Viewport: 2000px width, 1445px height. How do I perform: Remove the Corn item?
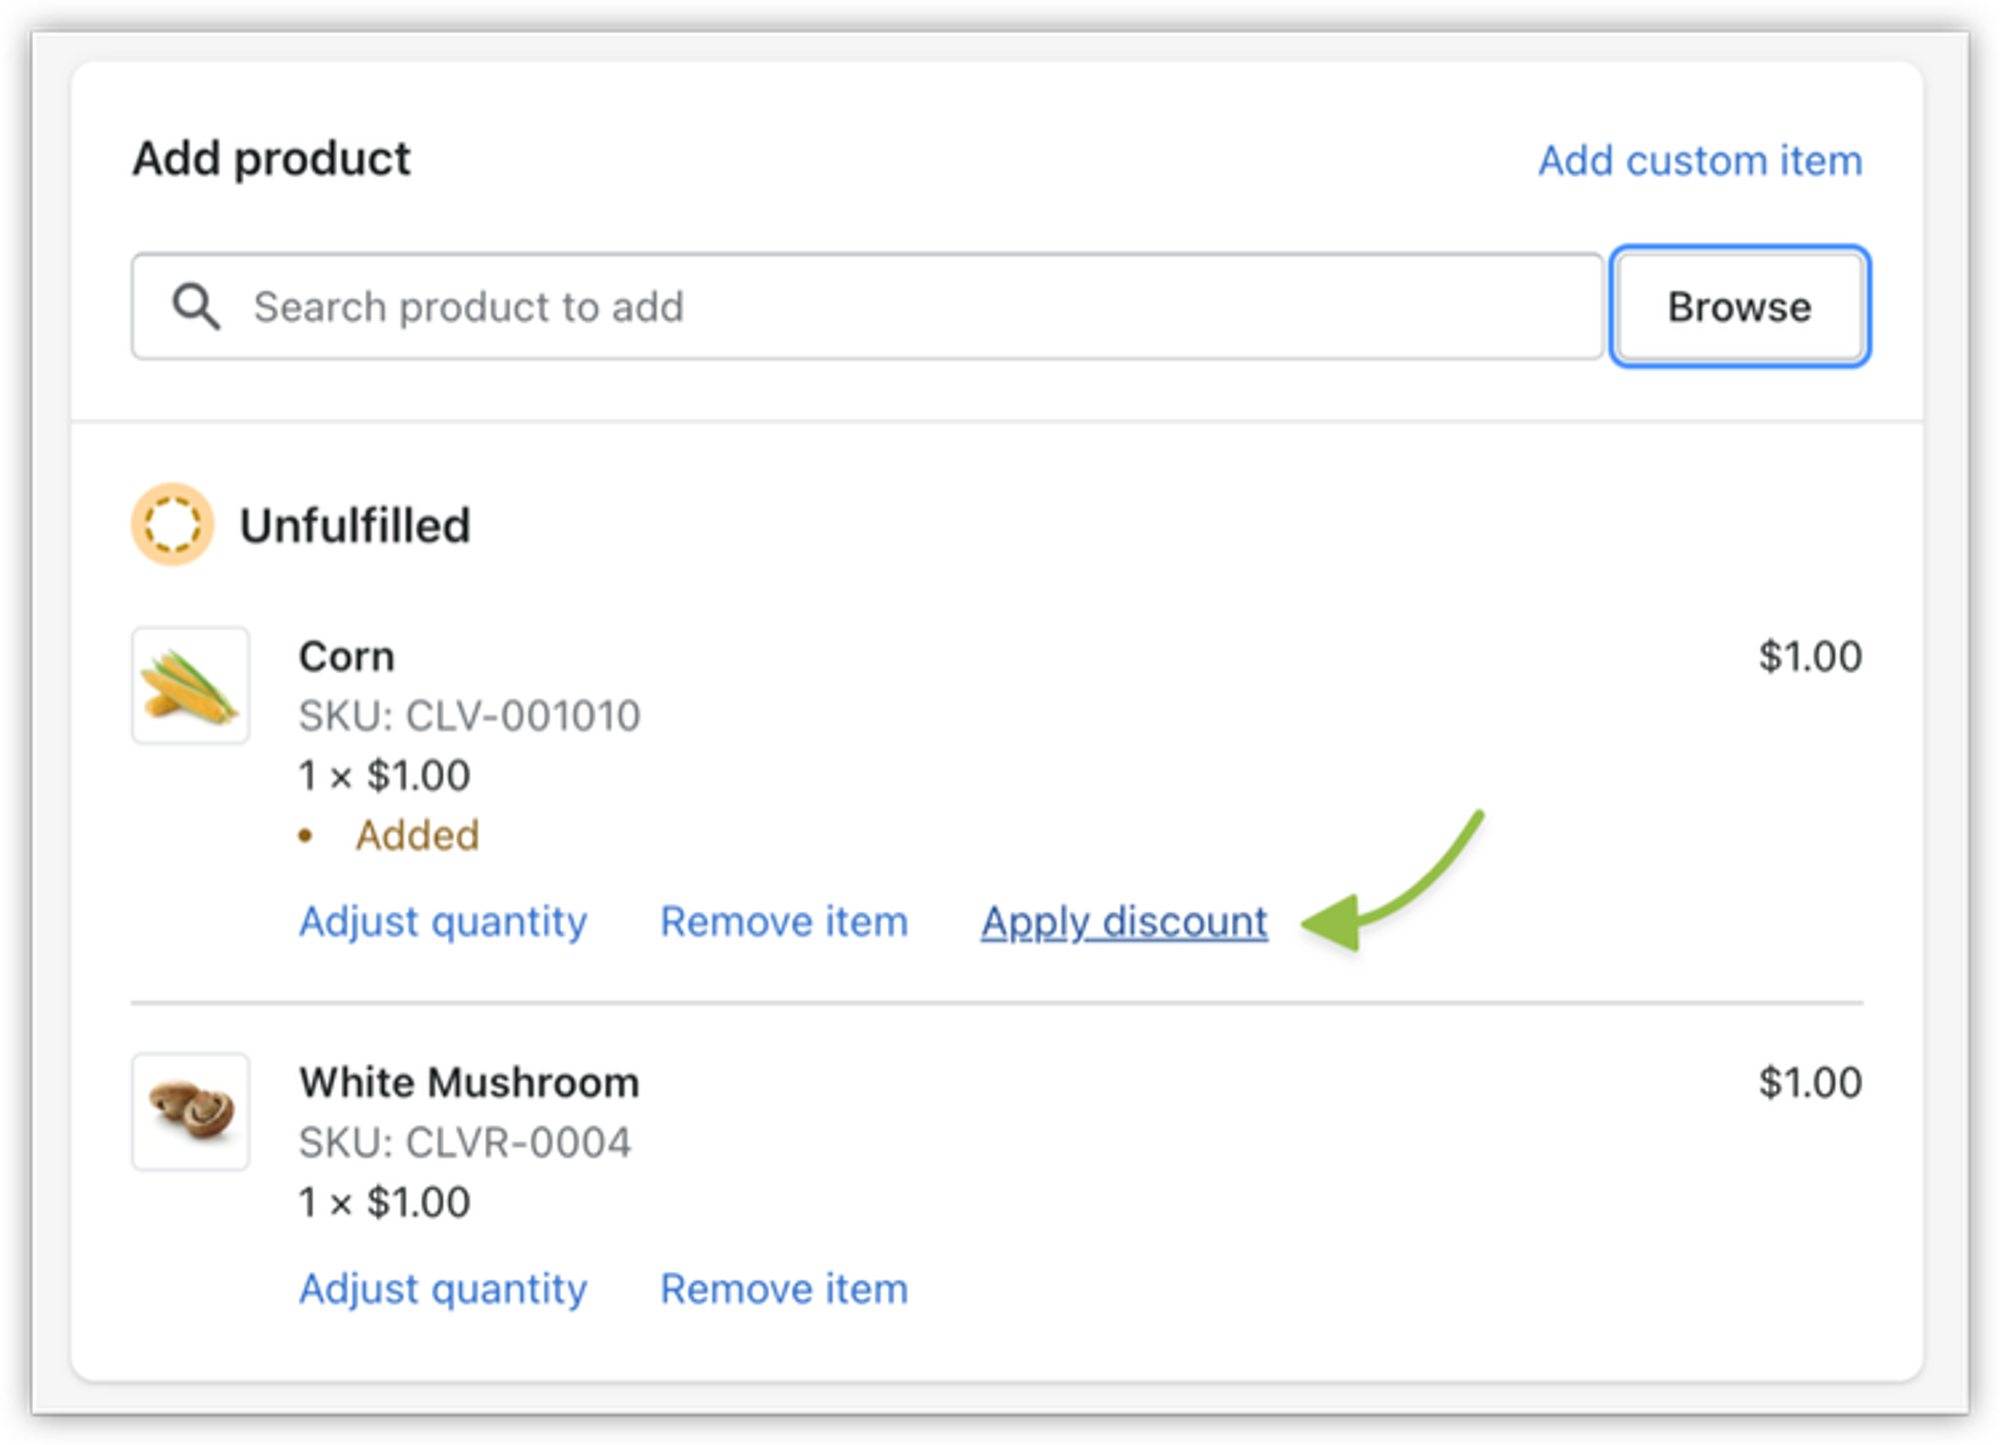[x=784, y=921]
